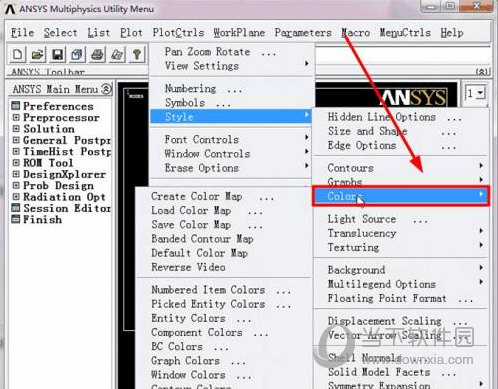The width and height of the screenshot is (498, 389).
Task: Open the Parameters menu
Action: click(303, 33)
